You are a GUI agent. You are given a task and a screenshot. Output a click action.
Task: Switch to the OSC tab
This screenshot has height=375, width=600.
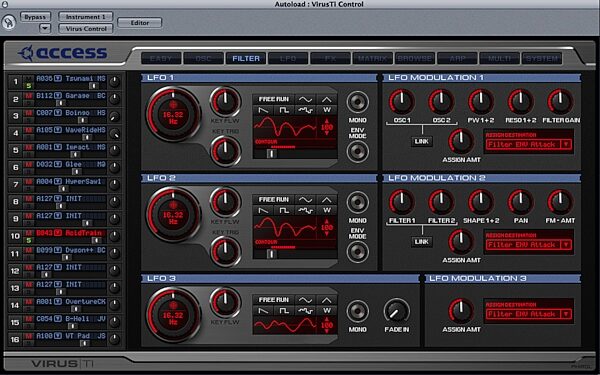203,59
